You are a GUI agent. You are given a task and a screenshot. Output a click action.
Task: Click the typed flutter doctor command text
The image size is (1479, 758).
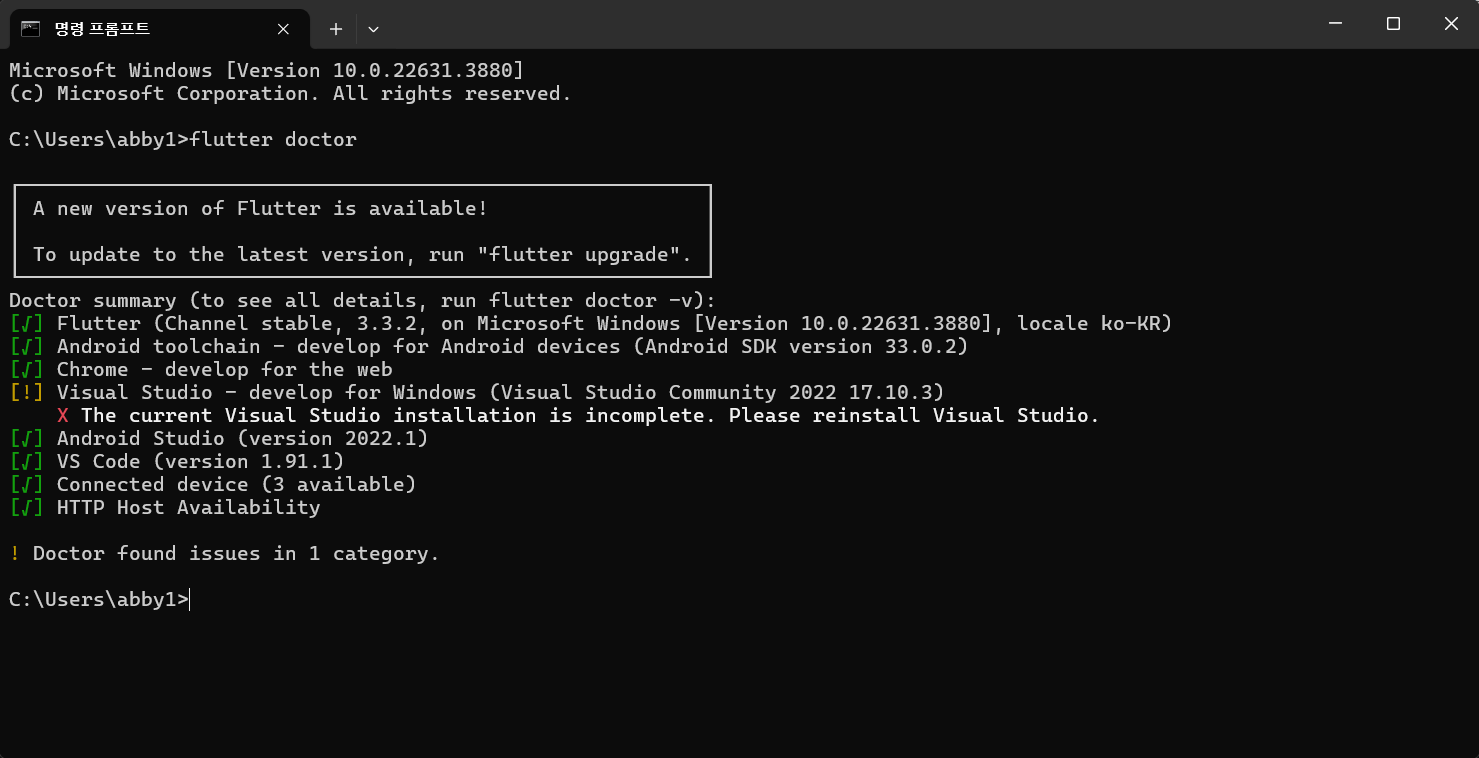(x=273, y=140)
